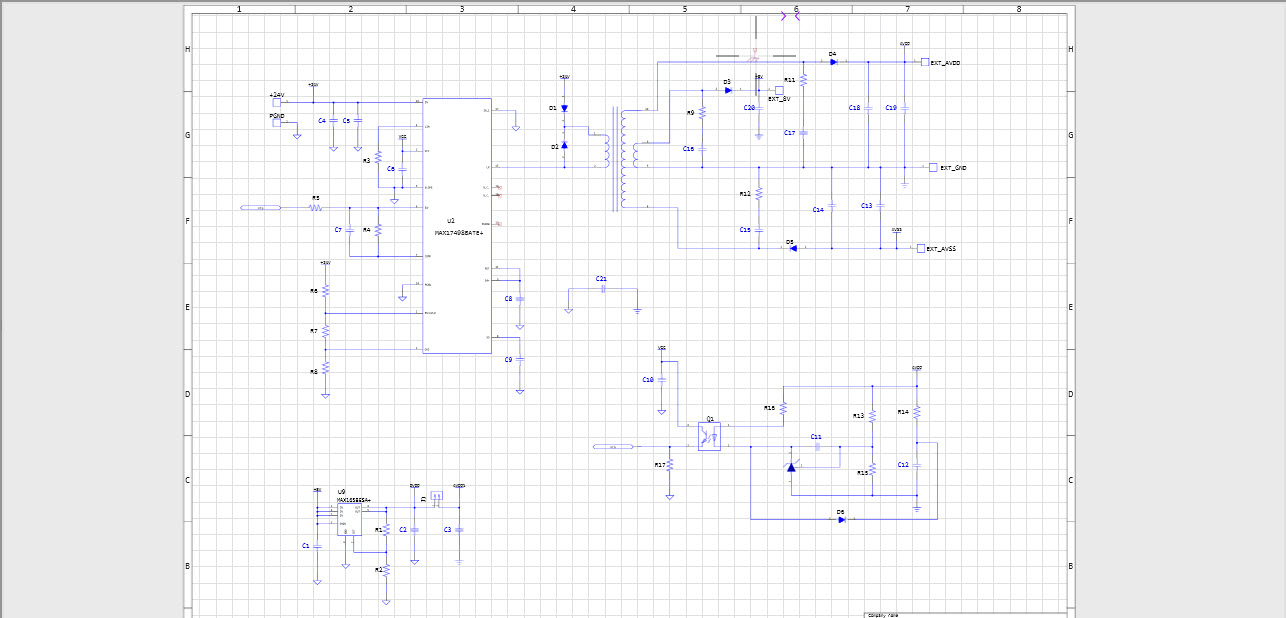Select capacitor C15 symbol
The width and height of the screenshot is (1286, 618).
[x=759, y=229]
